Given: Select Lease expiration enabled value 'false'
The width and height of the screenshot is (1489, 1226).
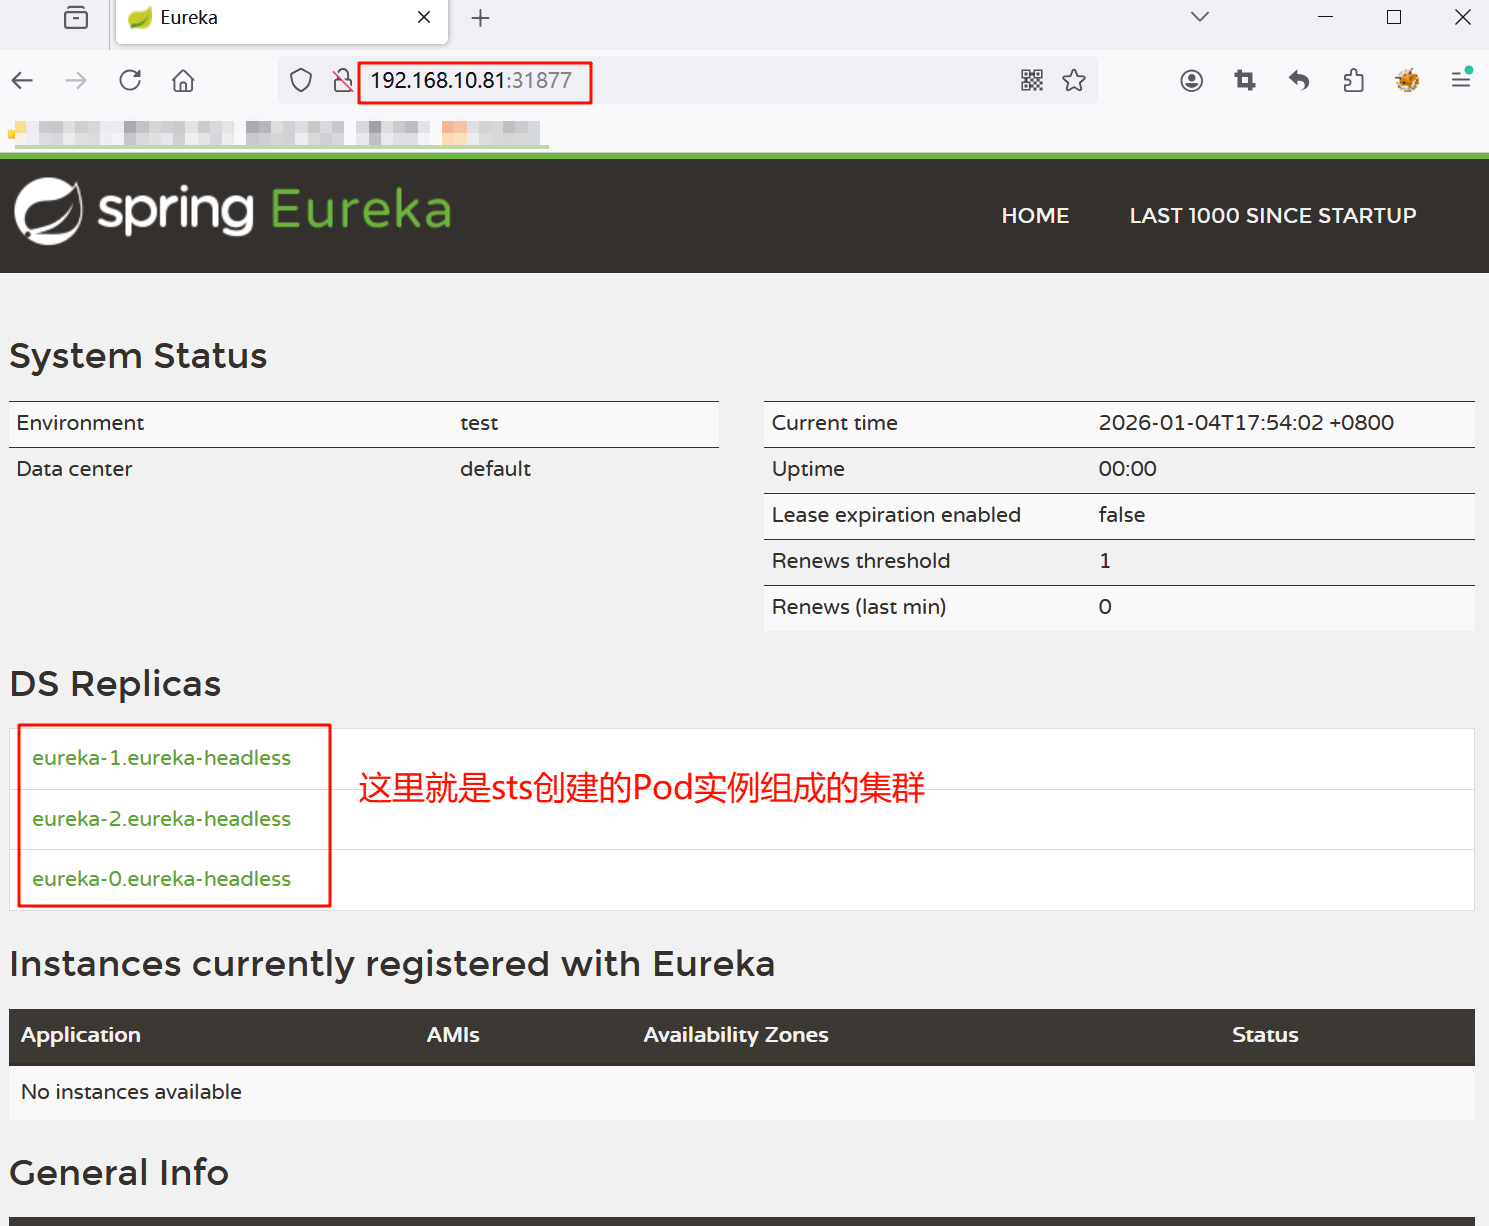Looking at the screenshot, I should point(1122,515).
